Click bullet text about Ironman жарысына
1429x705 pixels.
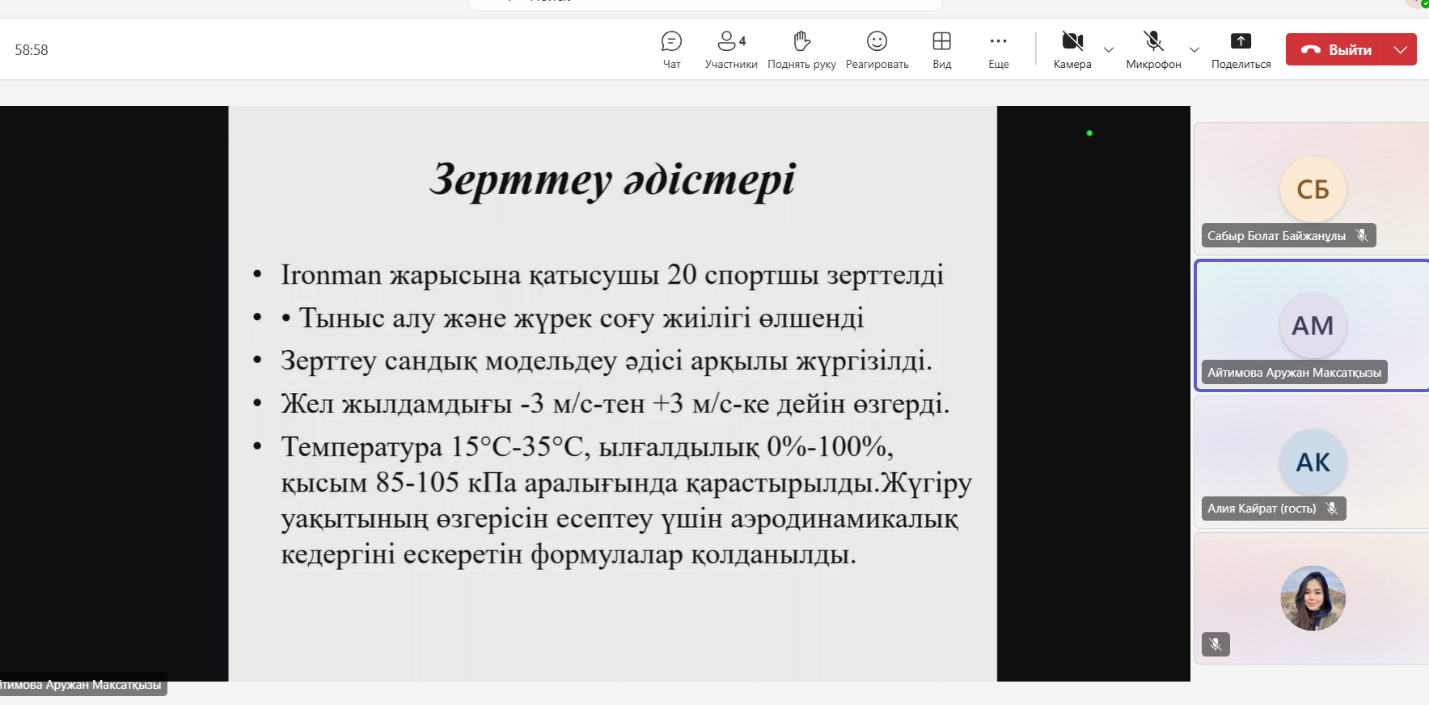pos(613,275)
